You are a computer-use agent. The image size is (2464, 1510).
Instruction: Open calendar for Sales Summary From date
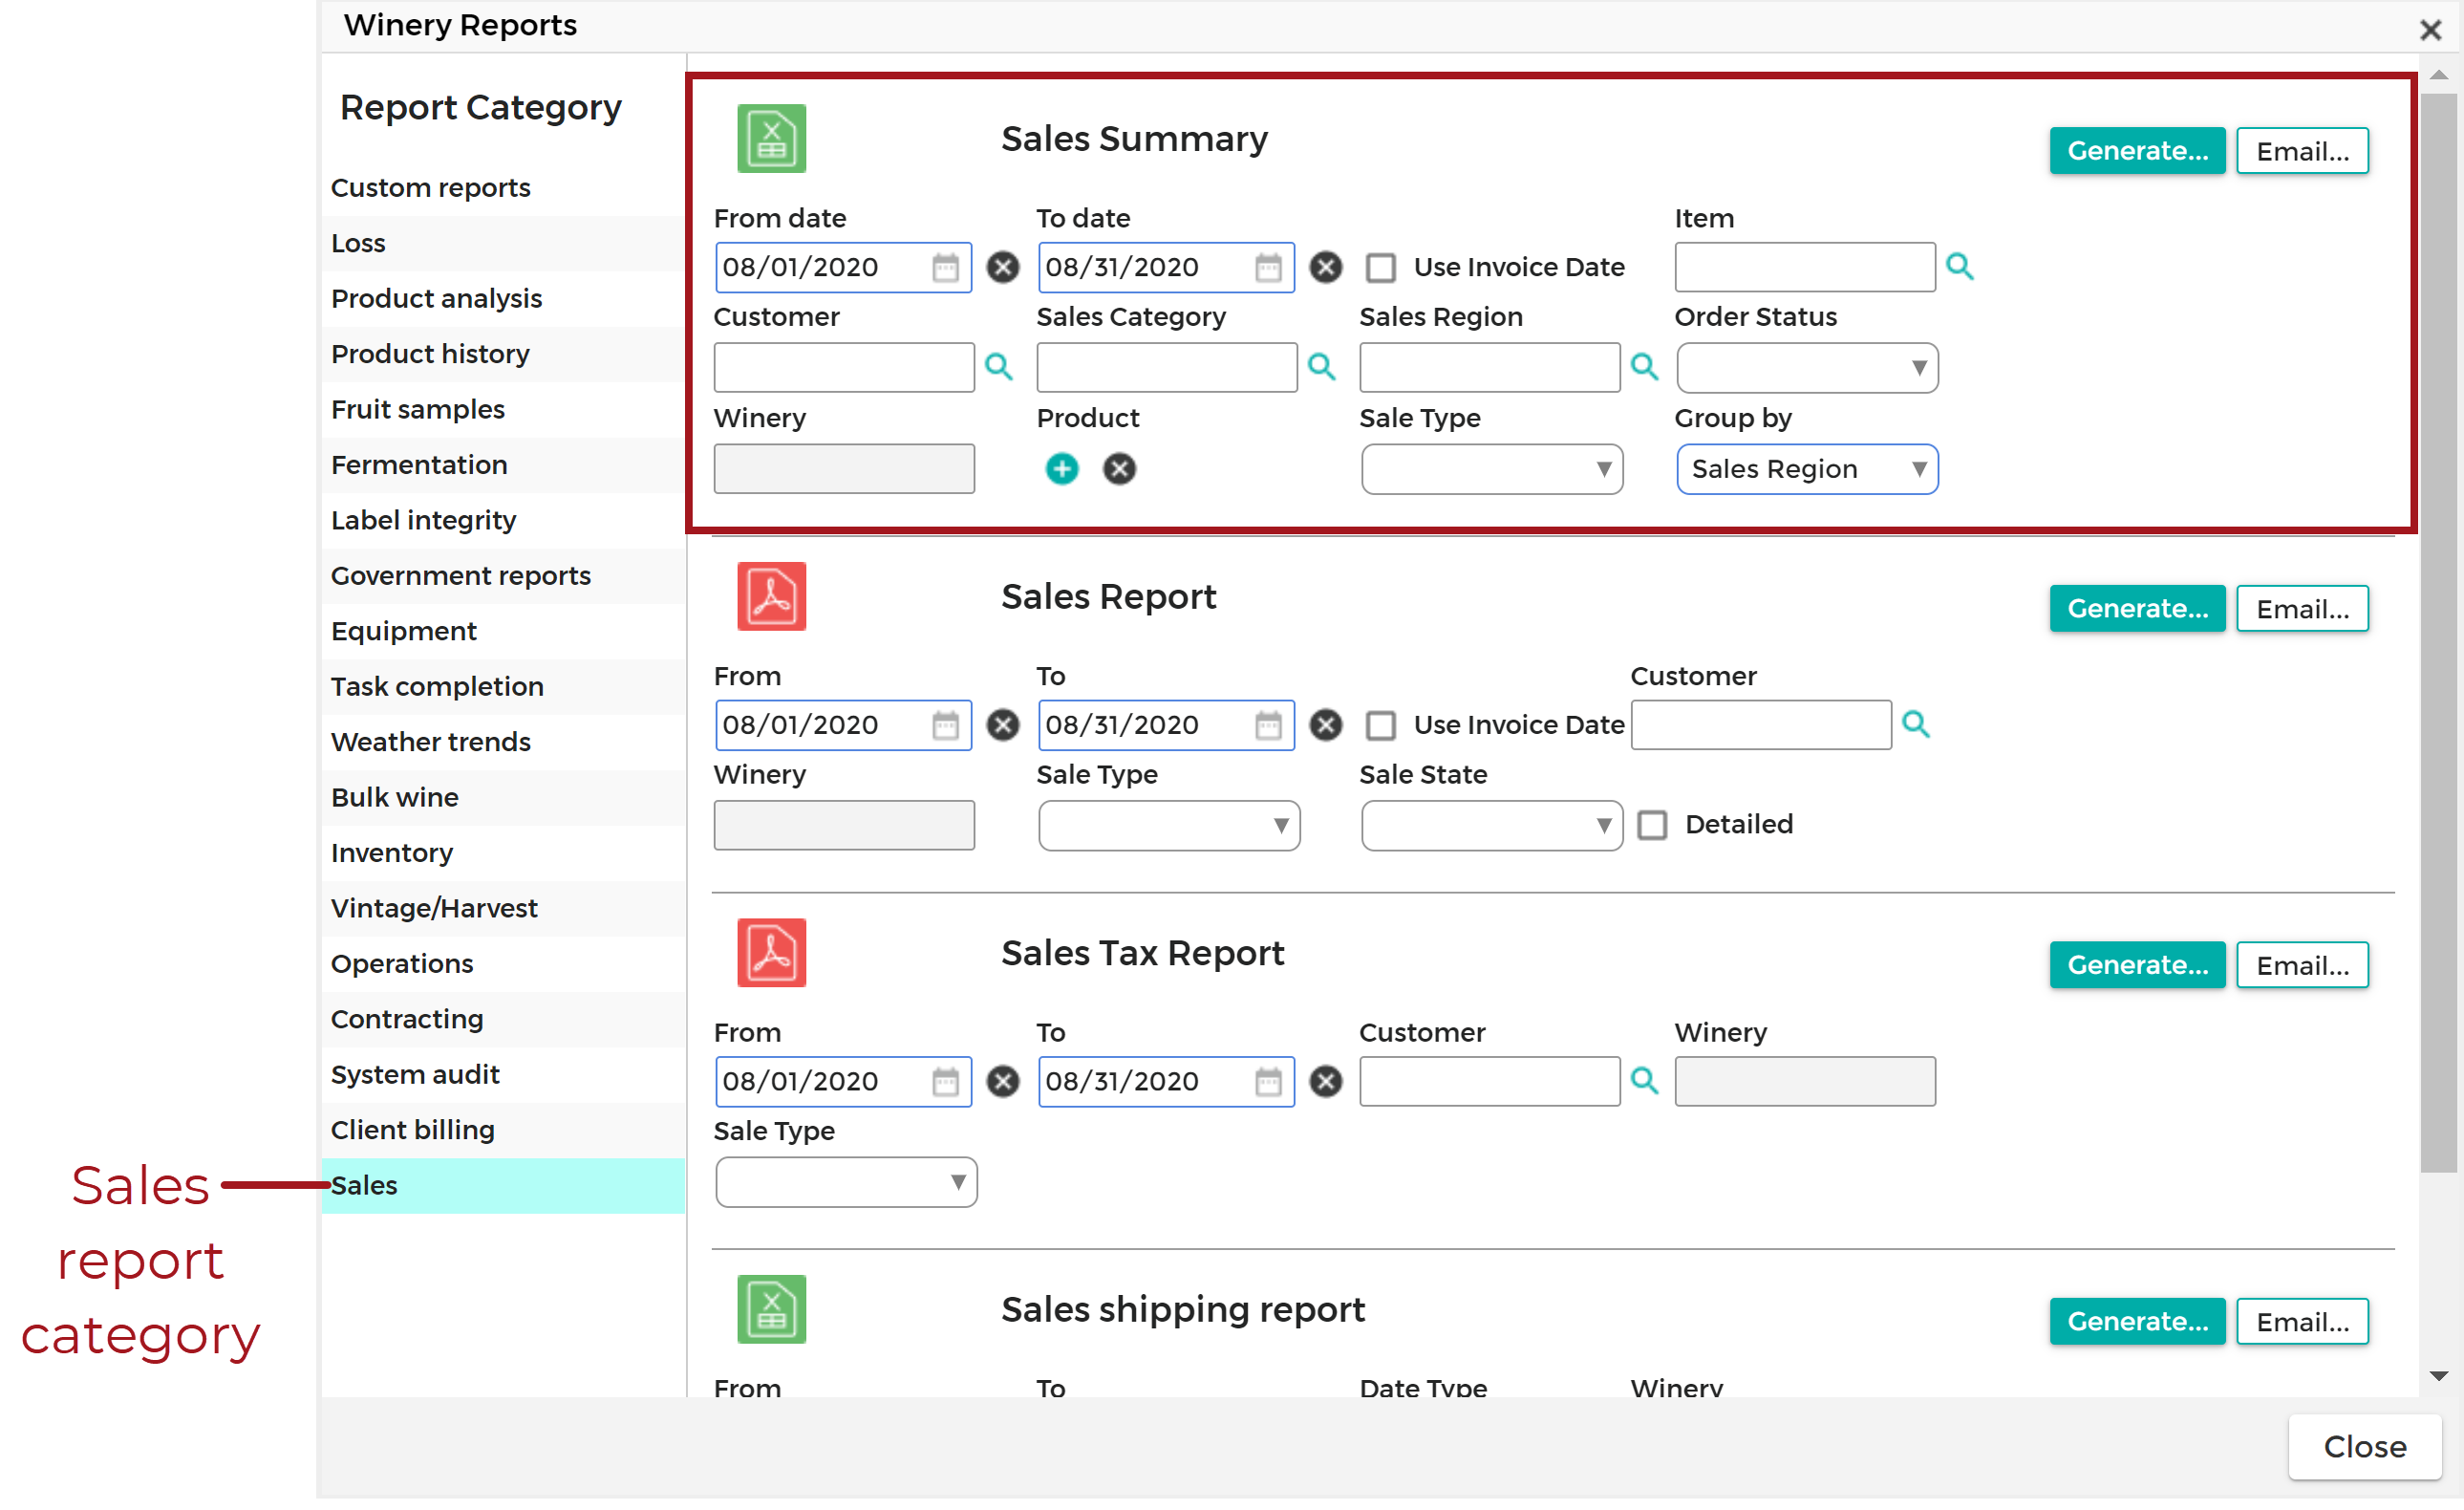coord(945,268)
